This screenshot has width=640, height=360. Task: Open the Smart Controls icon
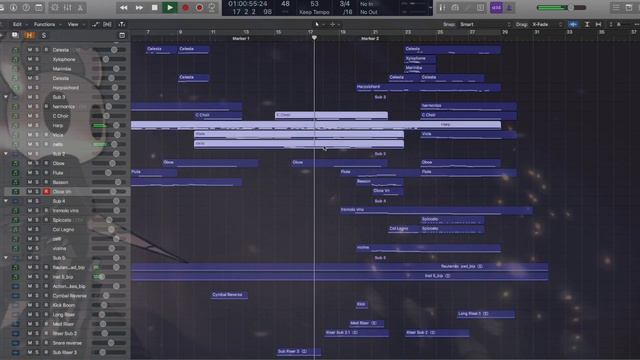point(54,7)
